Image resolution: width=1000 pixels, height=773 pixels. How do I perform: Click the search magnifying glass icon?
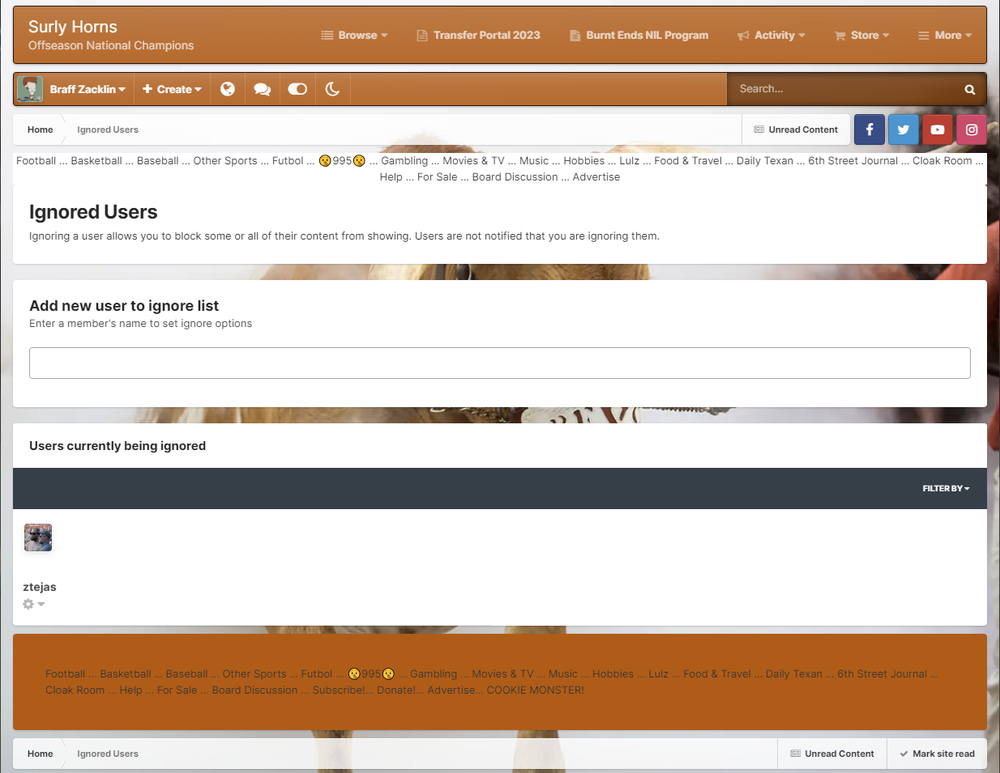(x=969, y=89)
